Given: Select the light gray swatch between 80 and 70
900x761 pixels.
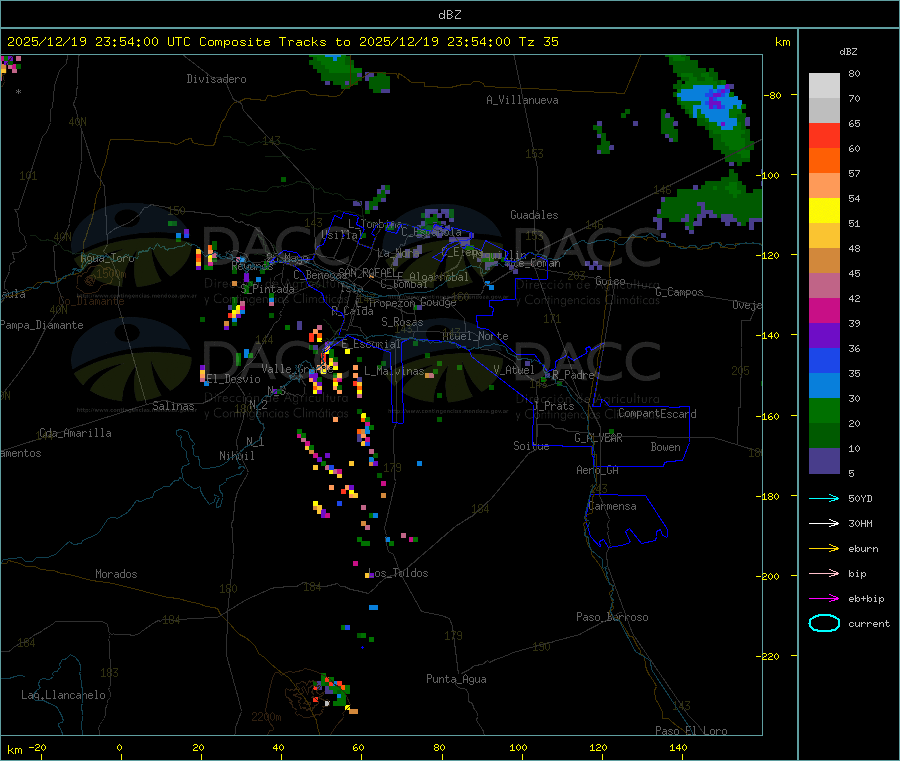Looking at the screenshot, I should pos(824,86).
